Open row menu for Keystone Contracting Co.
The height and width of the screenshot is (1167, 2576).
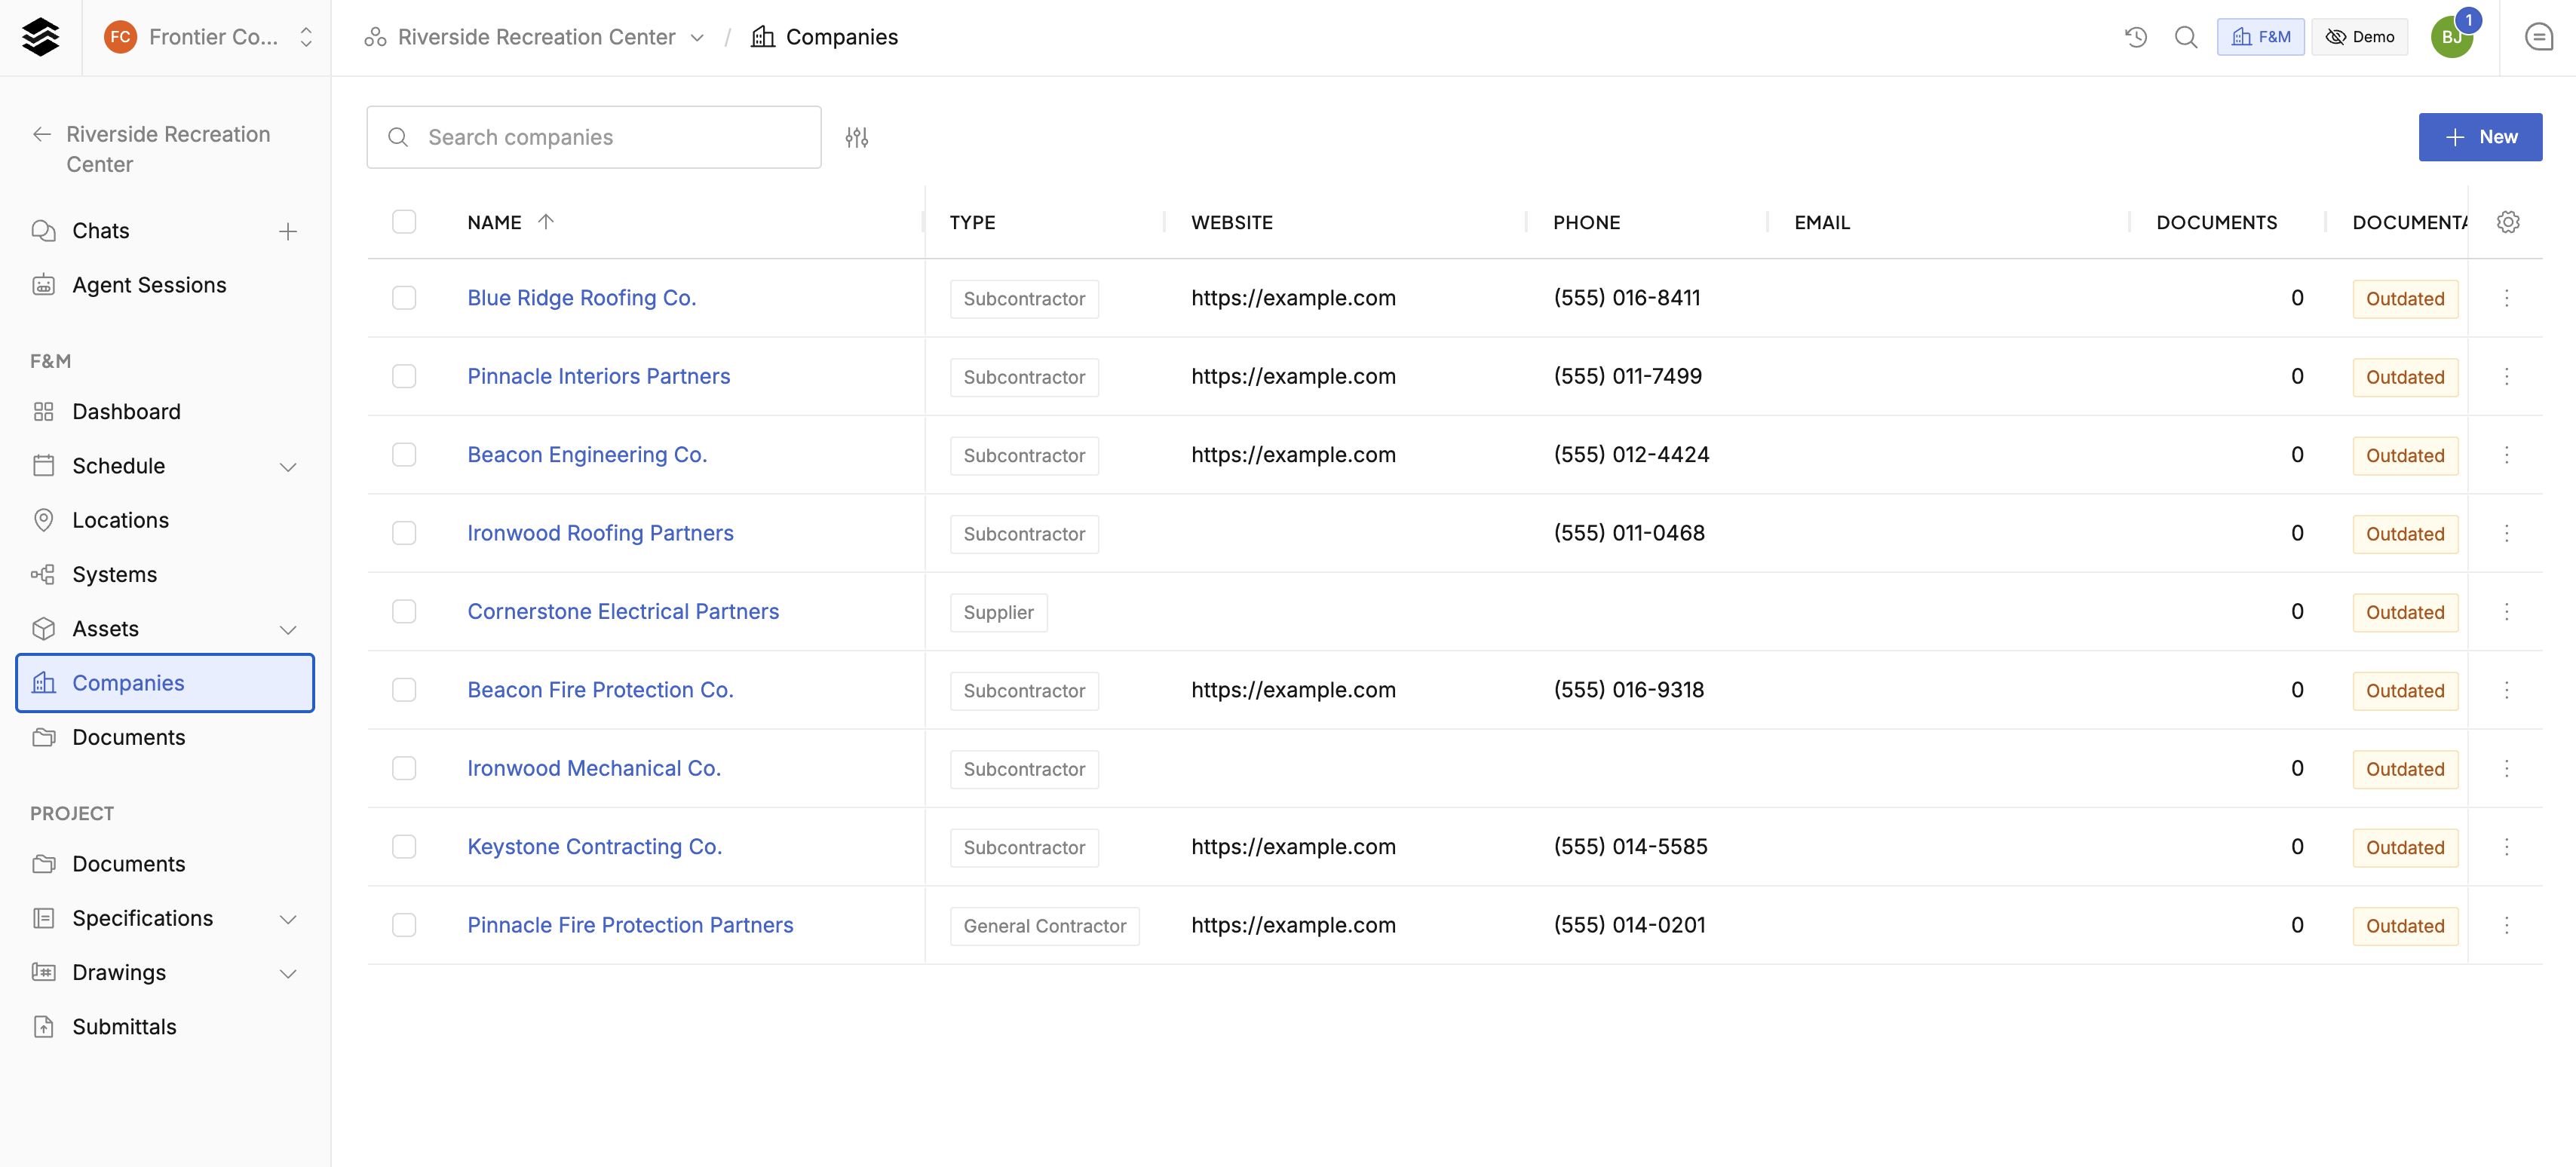2506,847
